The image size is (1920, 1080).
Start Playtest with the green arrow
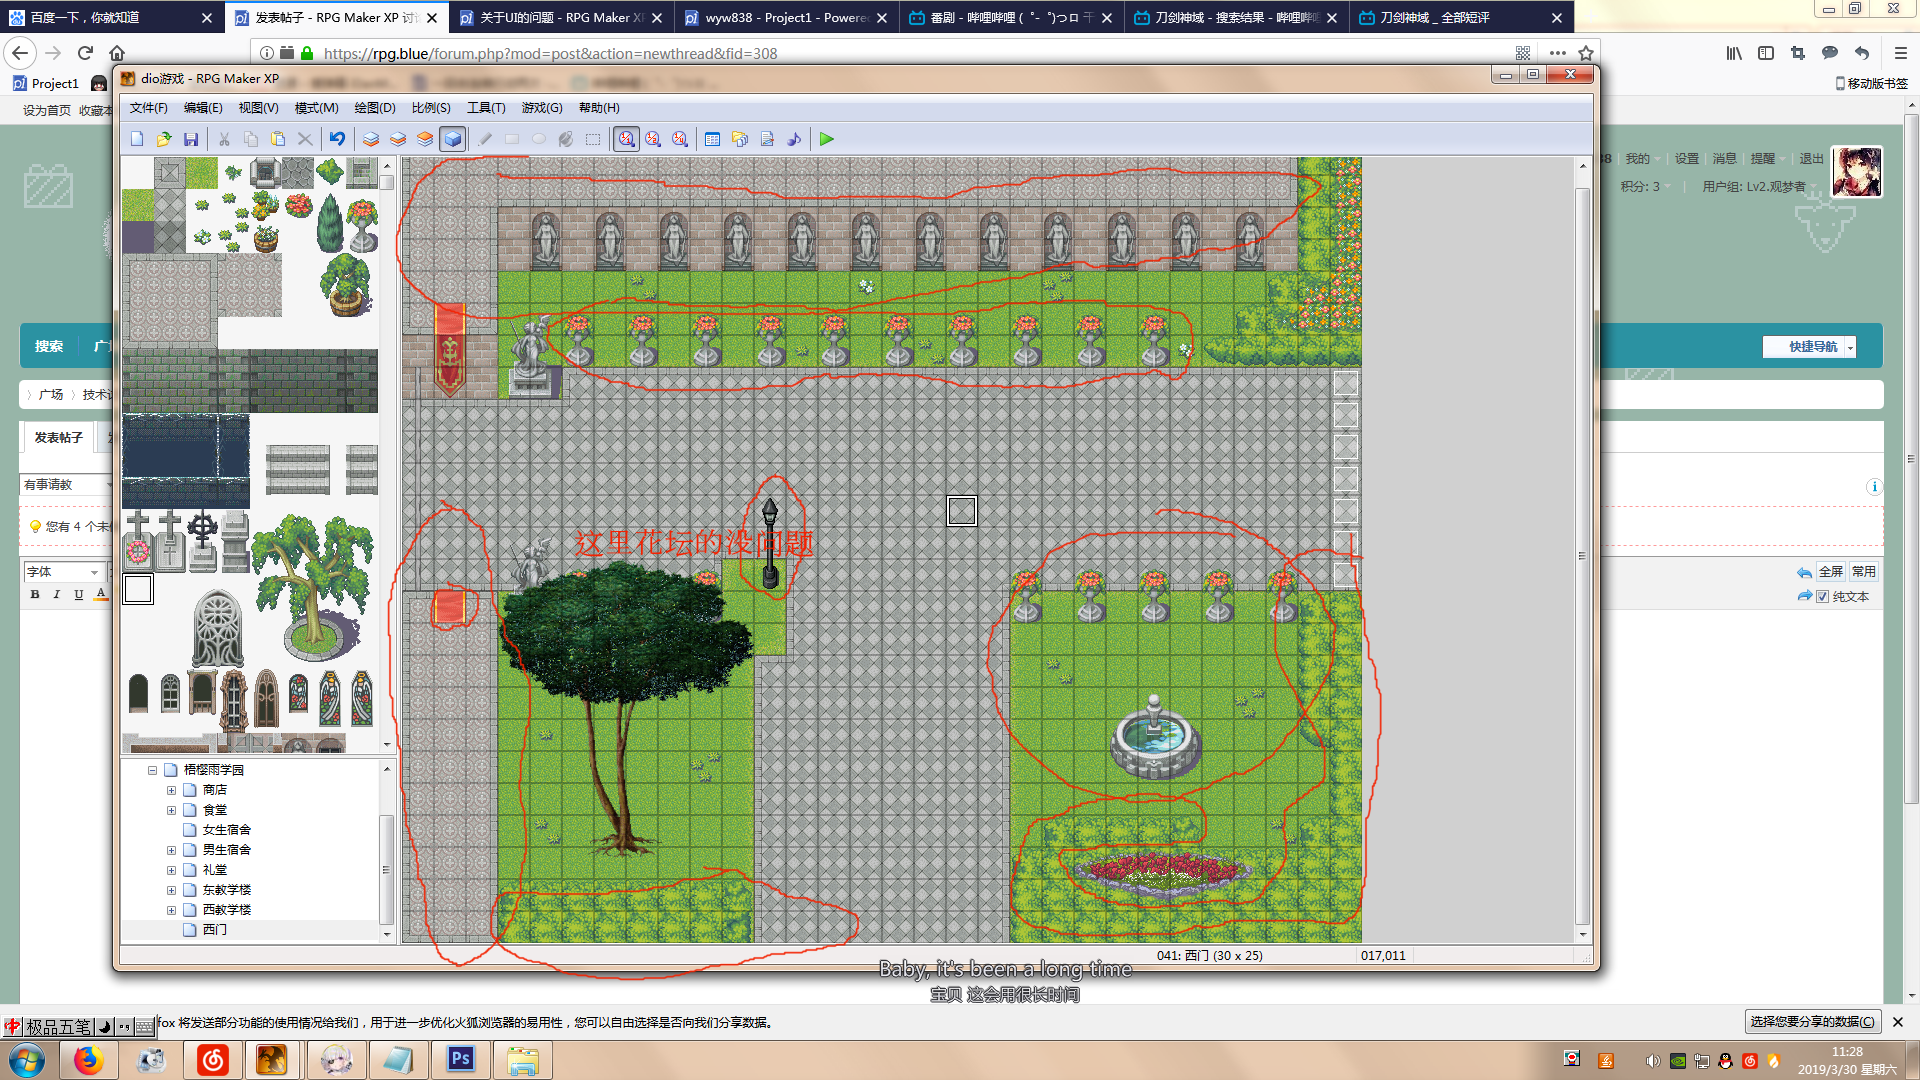point(827,139)
